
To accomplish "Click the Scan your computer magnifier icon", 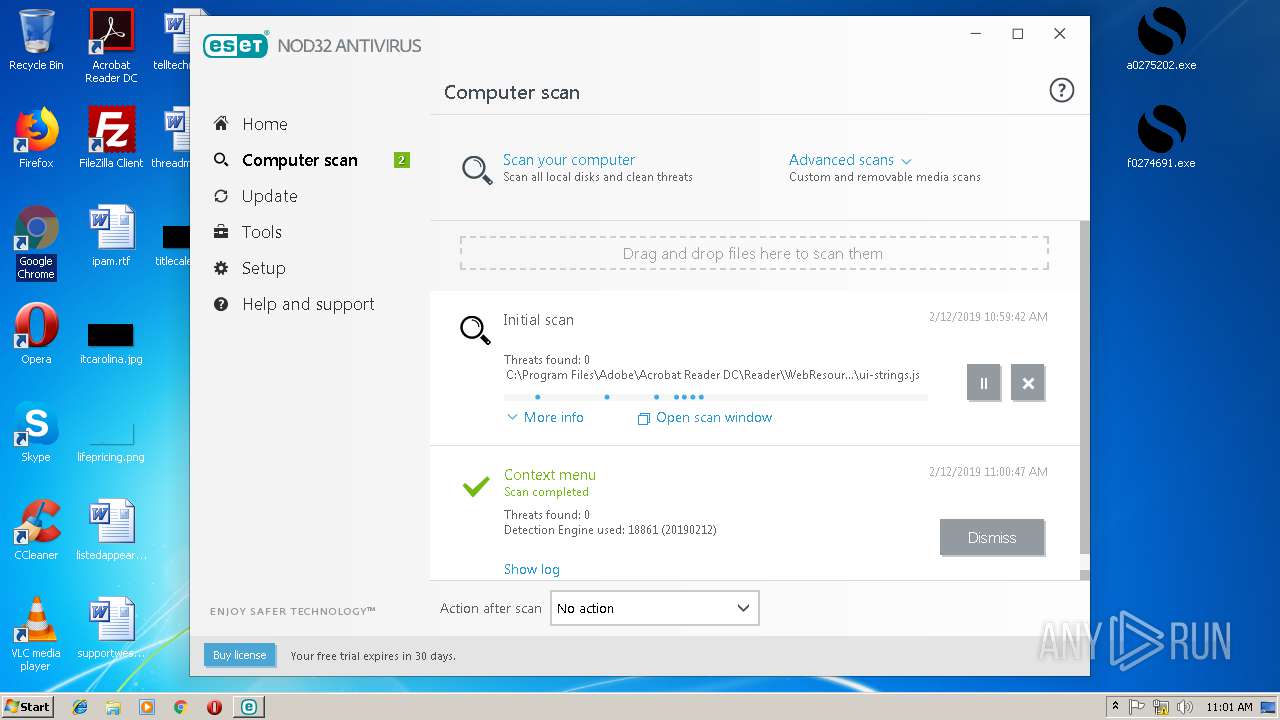I will pyautogui.click(x=476, y=169).
